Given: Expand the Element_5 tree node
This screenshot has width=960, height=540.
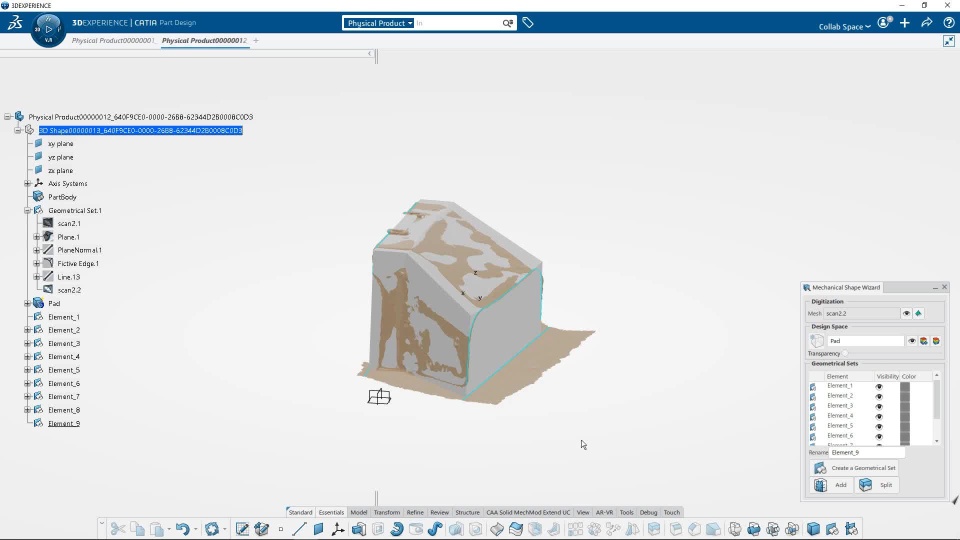Looking at the screenshot, I should pos(28,370).
